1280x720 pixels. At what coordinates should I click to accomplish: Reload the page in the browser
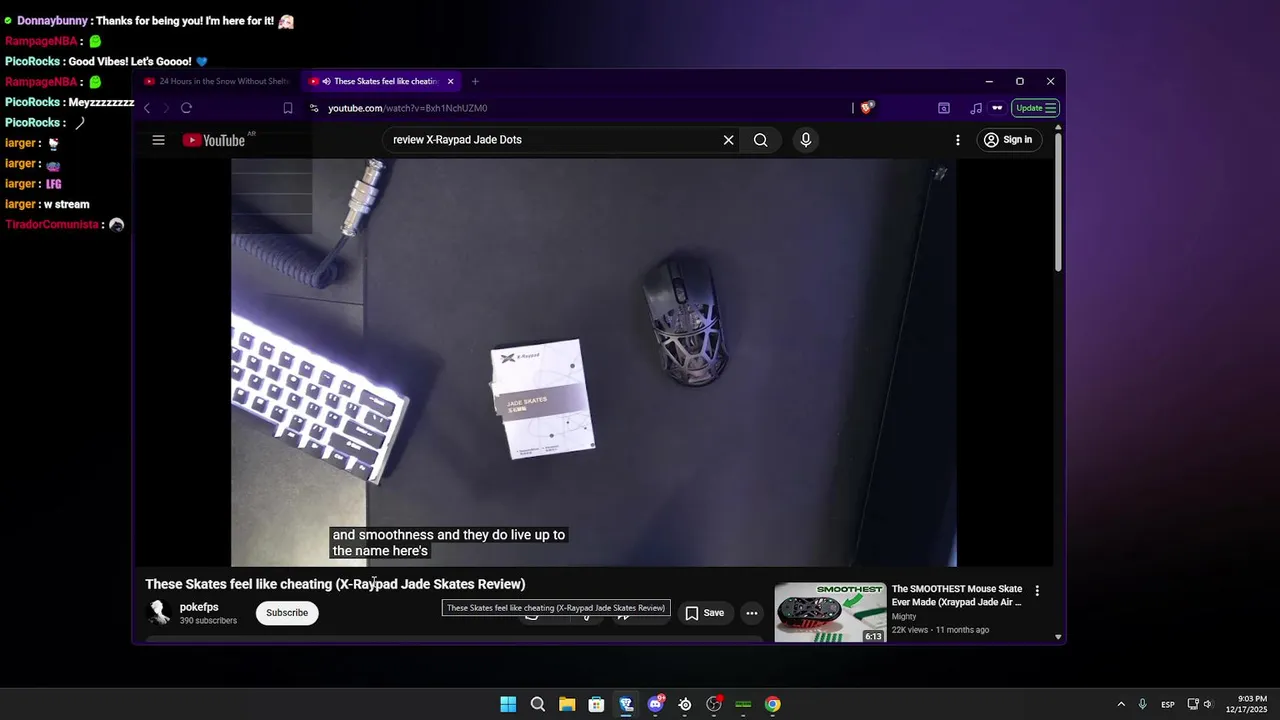click(186, 108)
